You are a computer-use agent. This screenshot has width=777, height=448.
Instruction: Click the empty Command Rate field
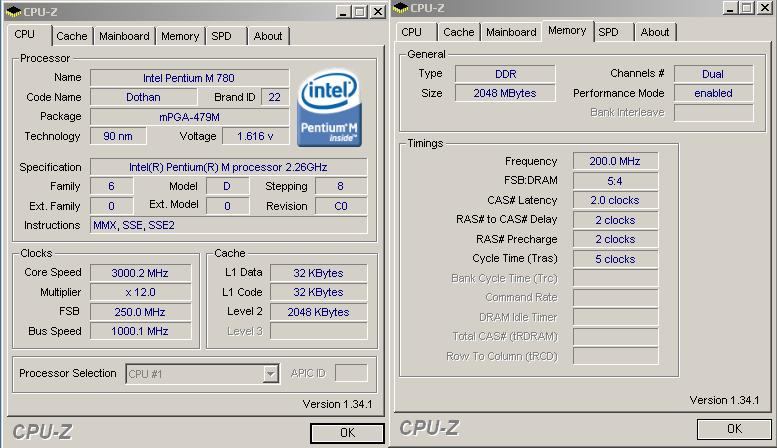click(615, 298)
